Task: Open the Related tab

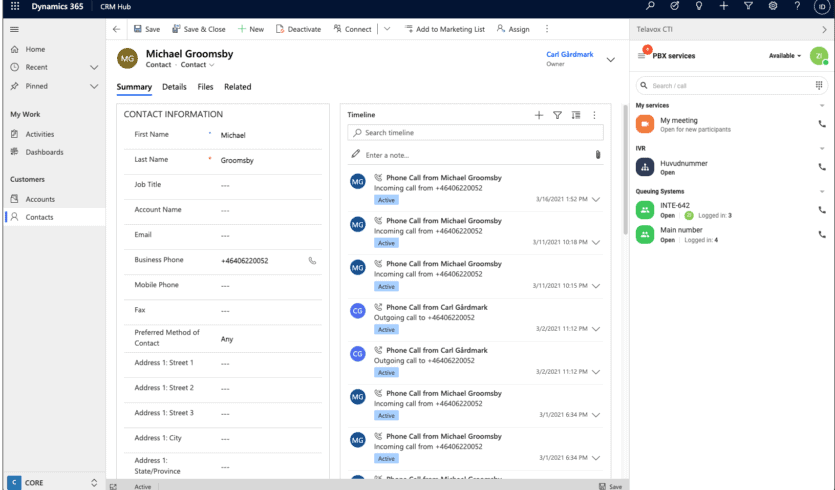Action: click(x=238, y=87)
